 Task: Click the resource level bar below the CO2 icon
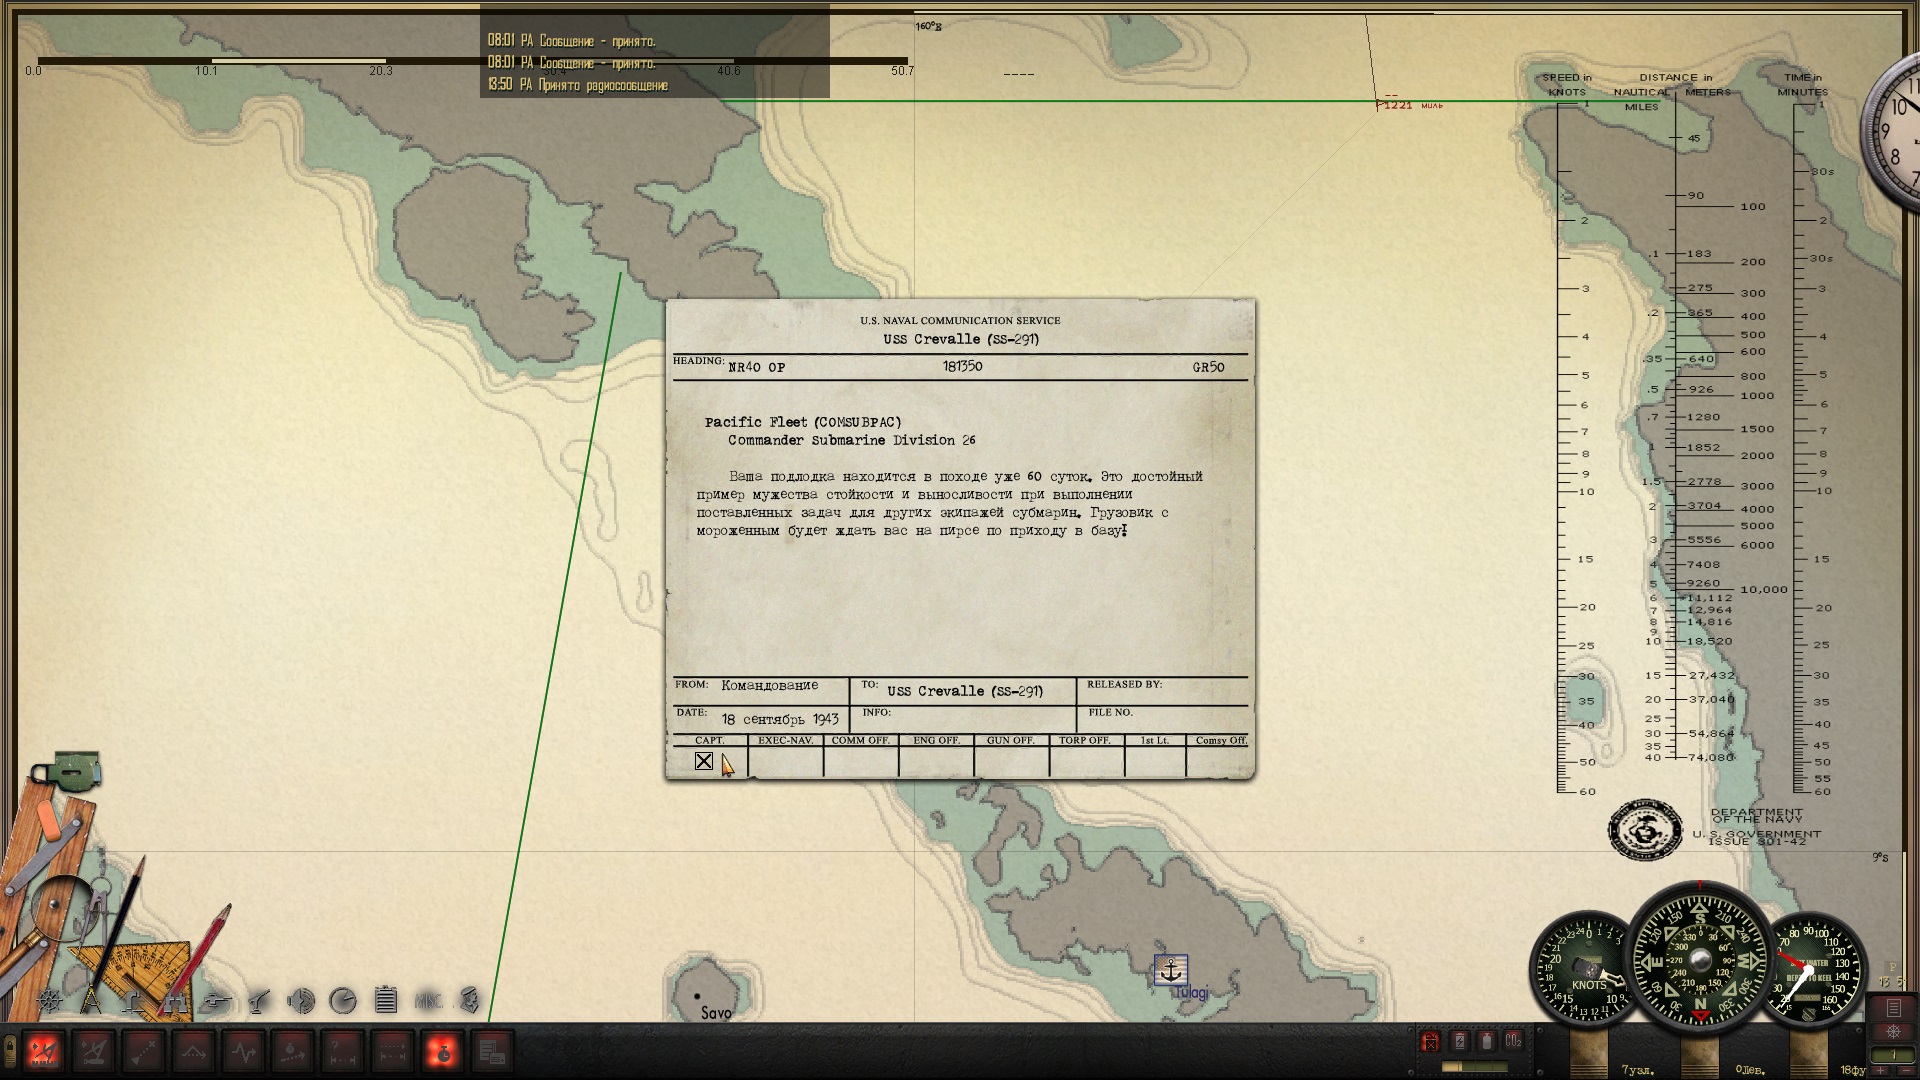pyautogui.click(x=1474, y=1067)
